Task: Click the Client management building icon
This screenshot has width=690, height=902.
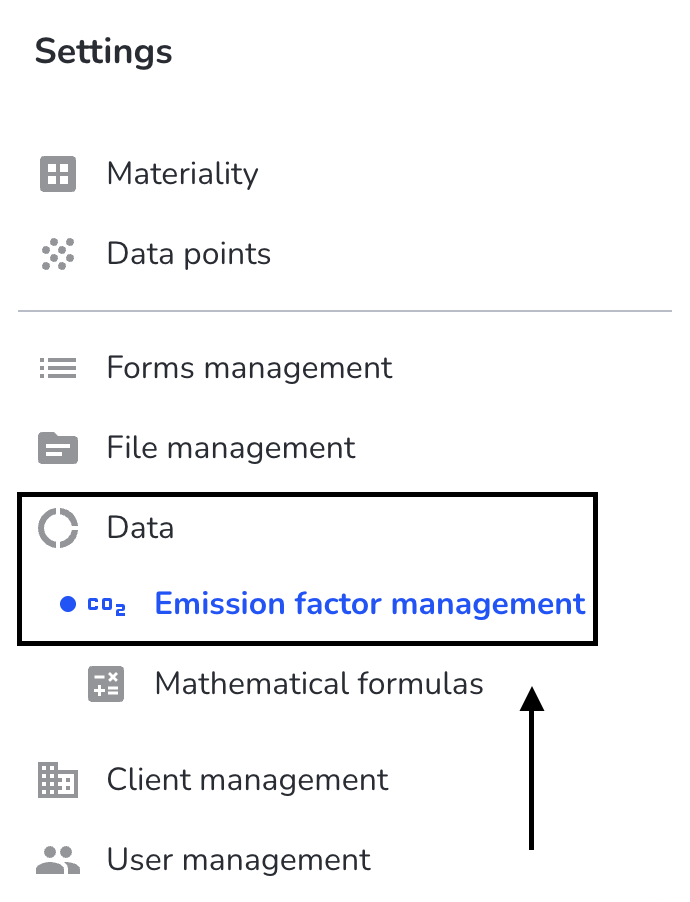Action: (x=58, y=780)
